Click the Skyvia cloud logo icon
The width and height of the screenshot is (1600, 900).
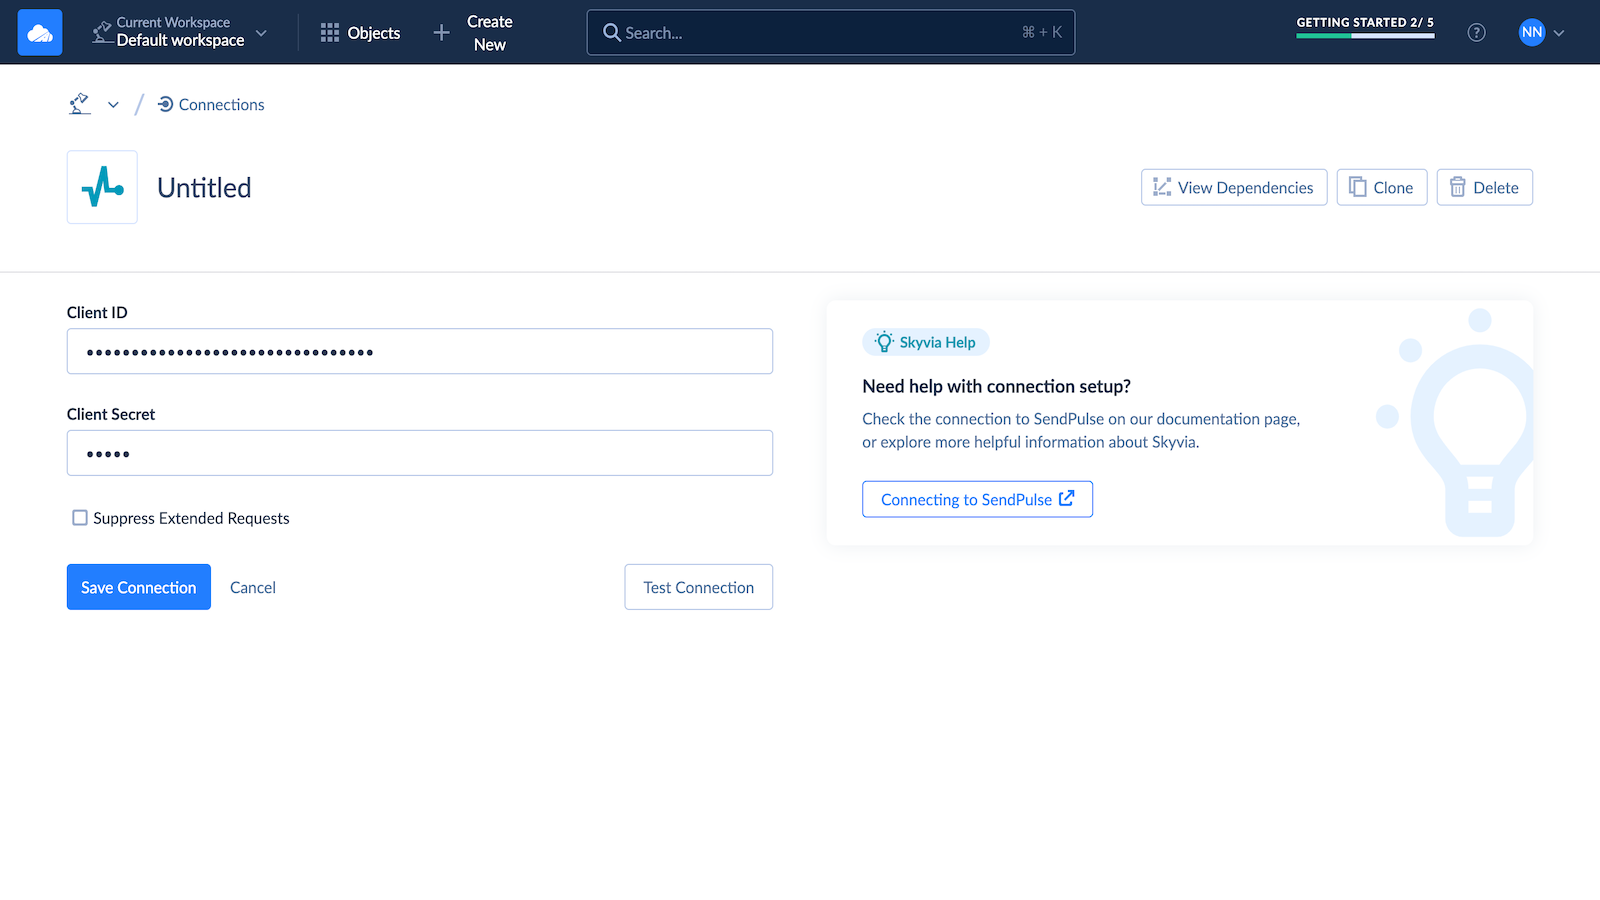[40, 33]
